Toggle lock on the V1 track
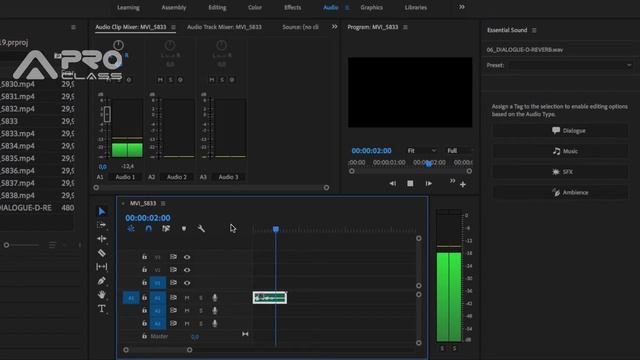 pyautogui.click(x=144, y=282)
